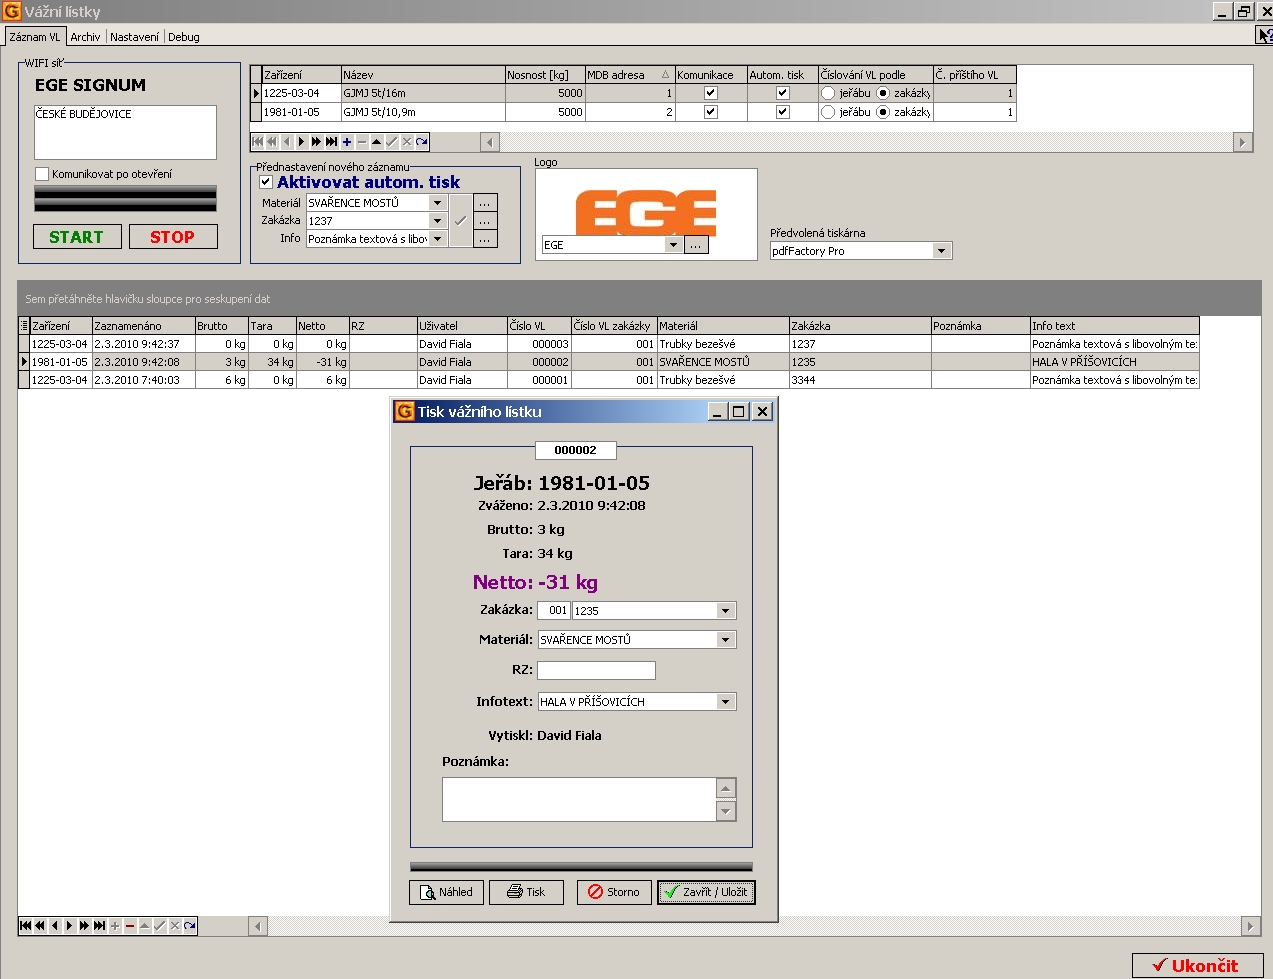Open the Nastavení tab
The height and width of the screenshot is (979, 1273).
coord(134,37)
